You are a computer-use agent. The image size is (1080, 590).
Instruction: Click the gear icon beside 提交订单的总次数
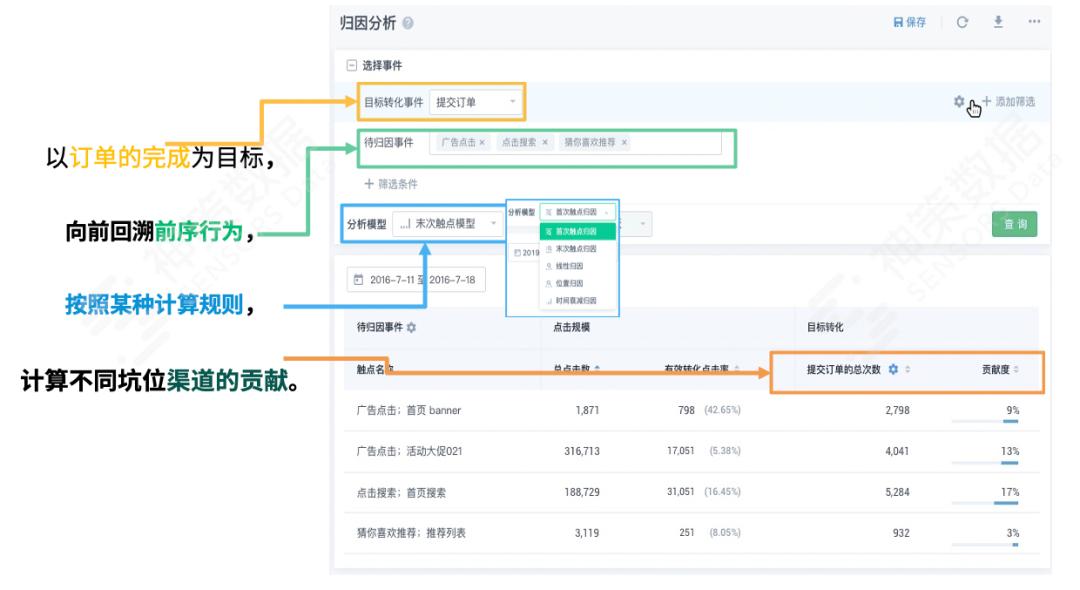click(x=893, y=370)
